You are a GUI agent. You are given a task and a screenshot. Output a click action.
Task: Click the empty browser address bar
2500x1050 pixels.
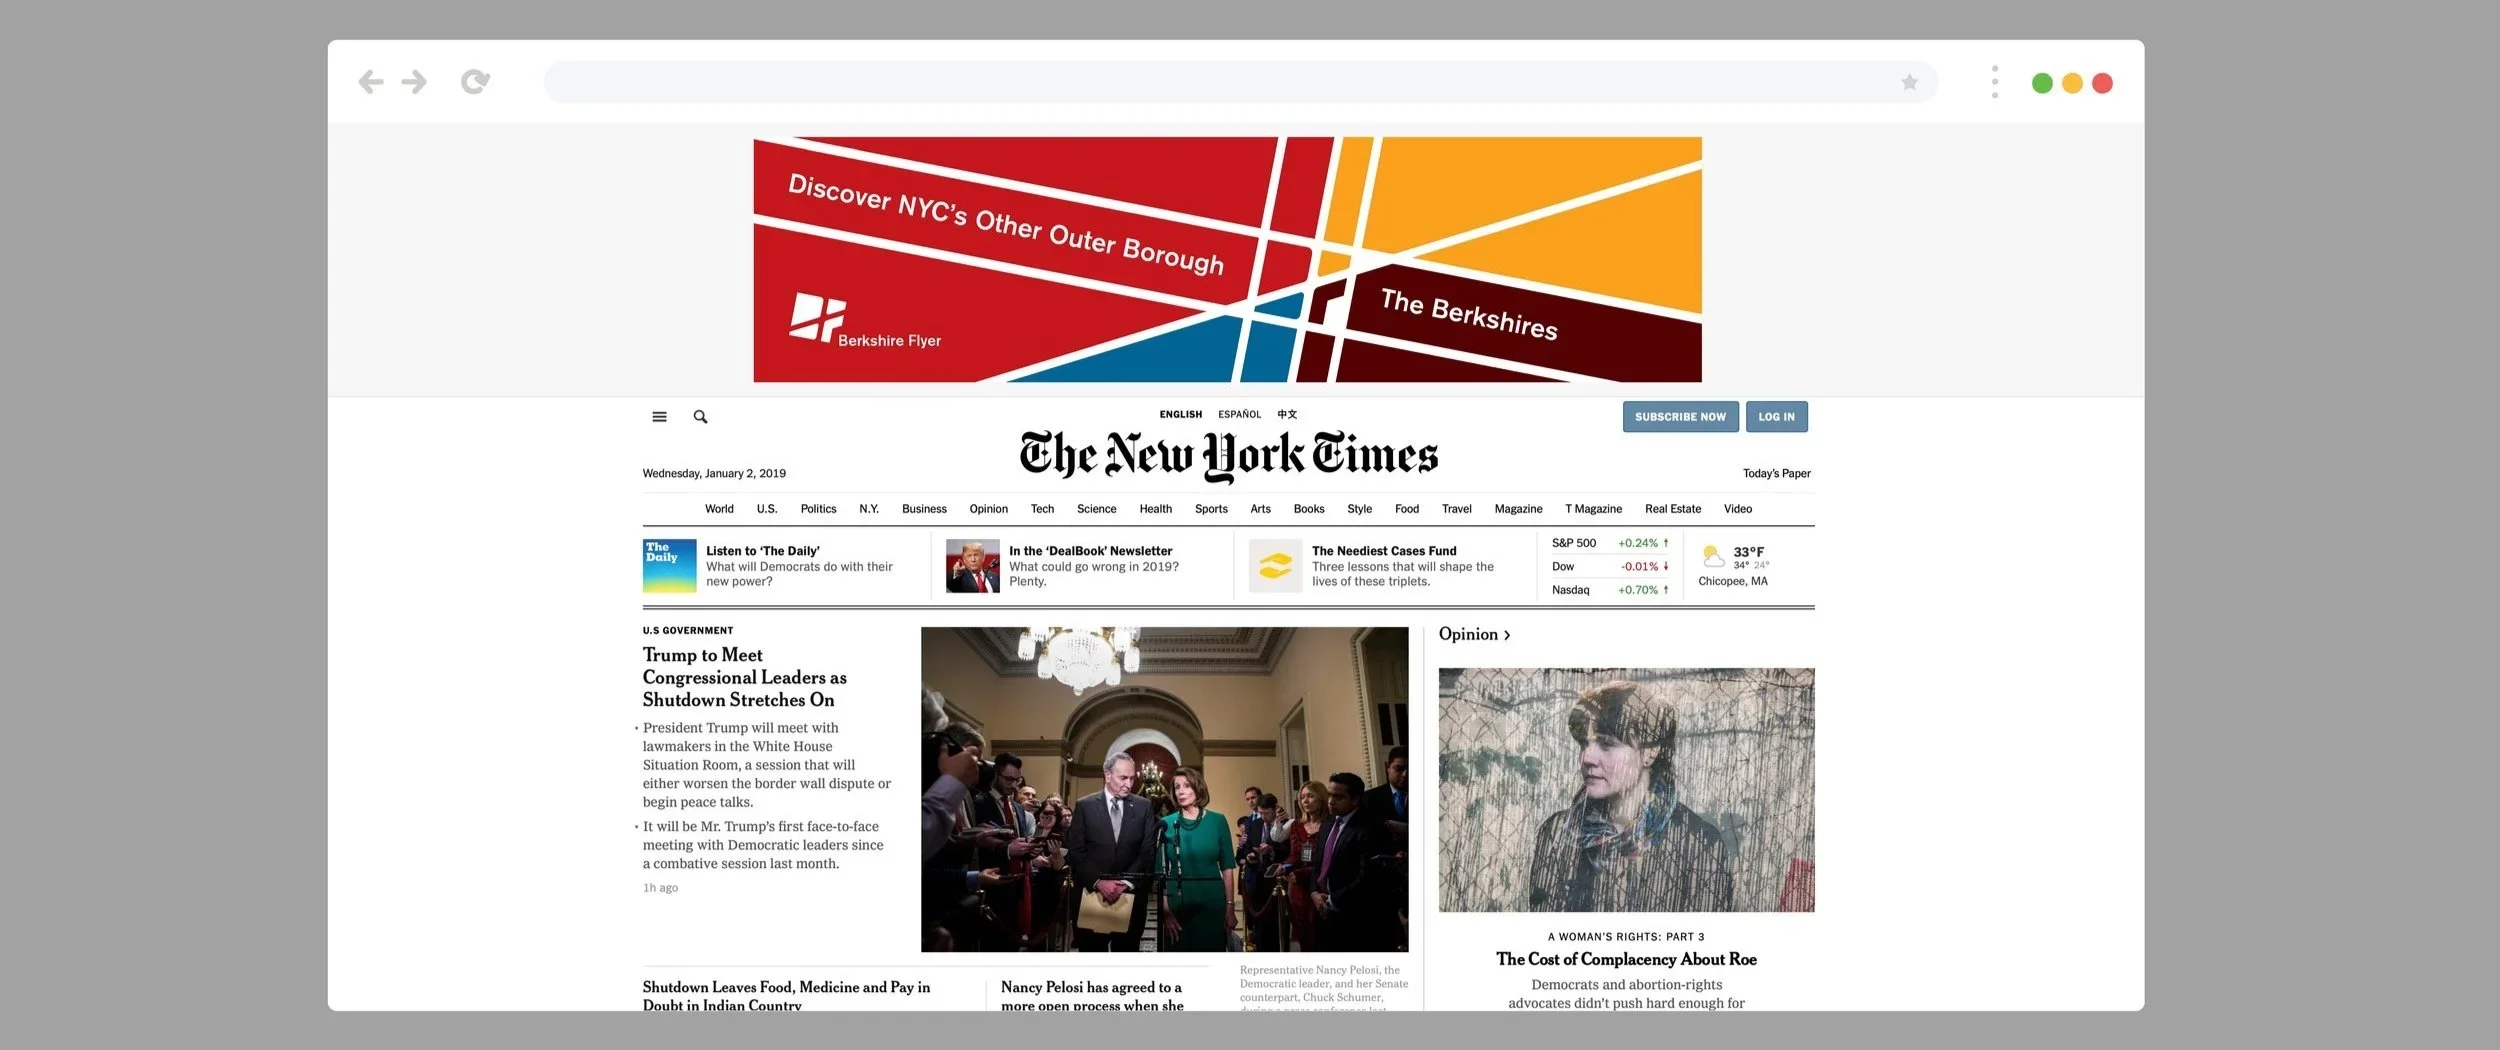tap(1240, 82)
